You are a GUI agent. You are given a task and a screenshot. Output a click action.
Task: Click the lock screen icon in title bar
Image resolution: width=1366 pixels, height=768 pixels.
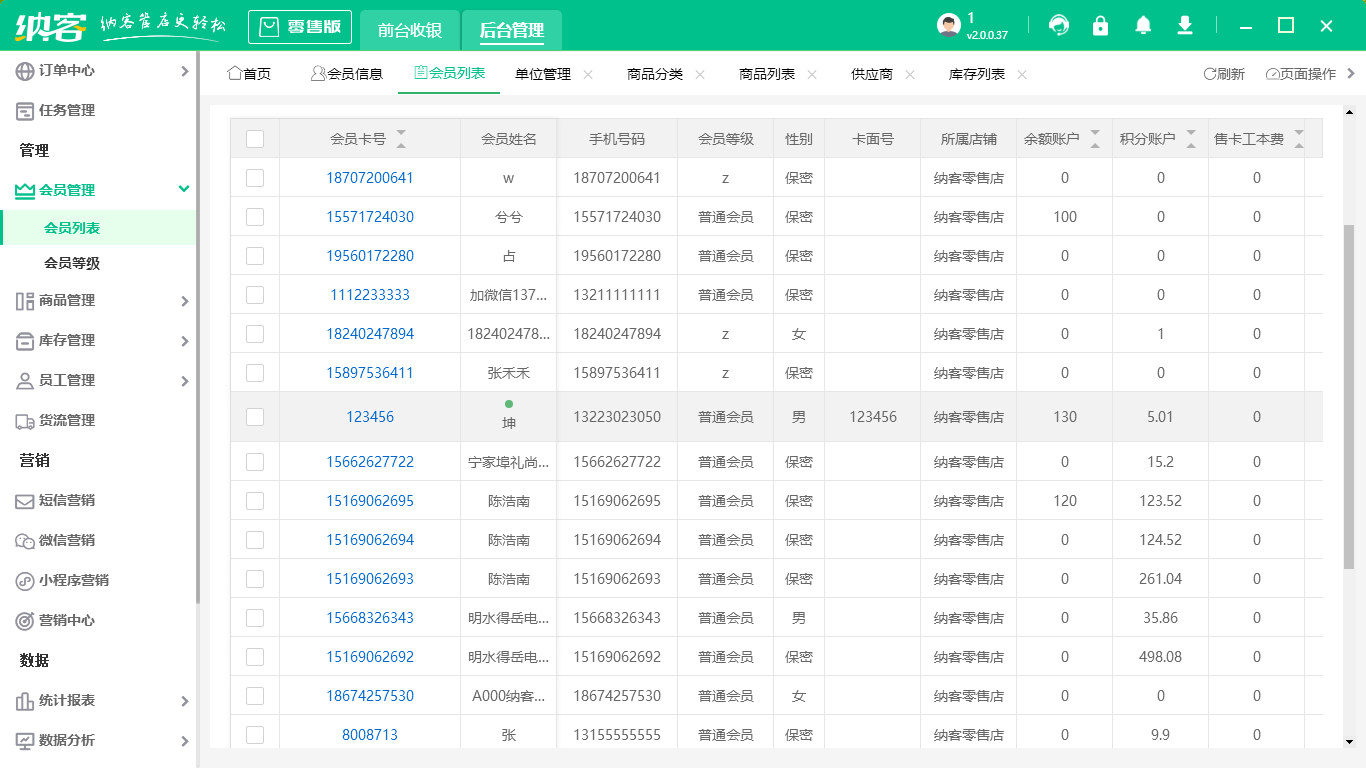1100,25
